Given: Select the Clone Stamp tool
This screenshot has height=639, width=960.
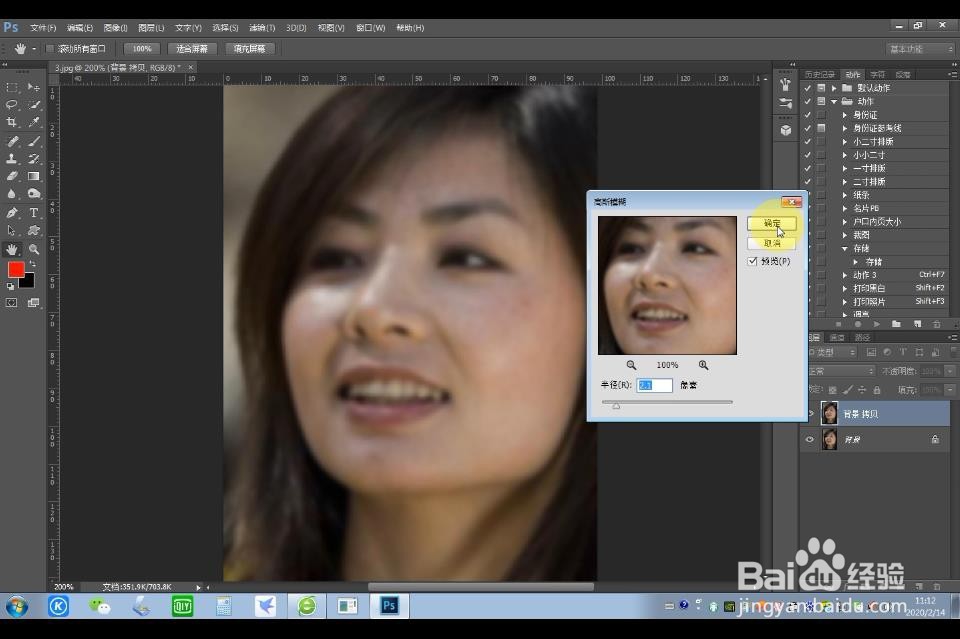Looking at the screenshot, I should 12,159.
